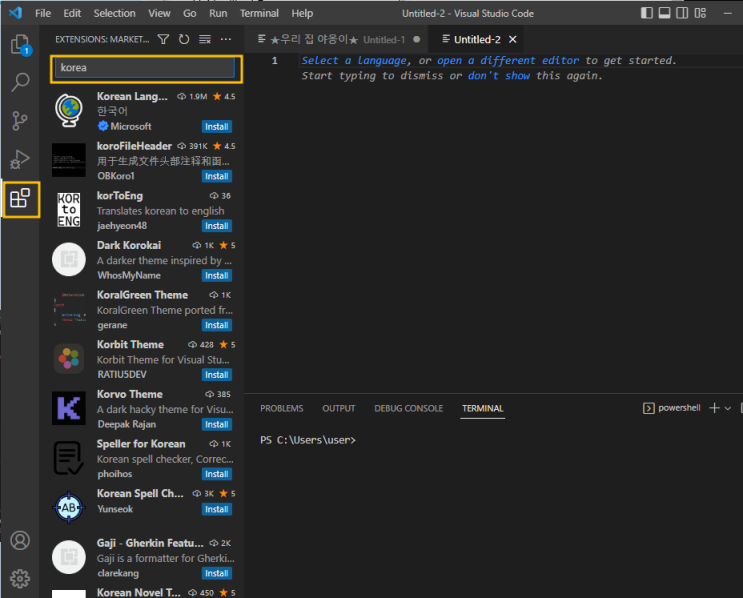Open the KoralGreen Theme extension title

coord(142,295)
